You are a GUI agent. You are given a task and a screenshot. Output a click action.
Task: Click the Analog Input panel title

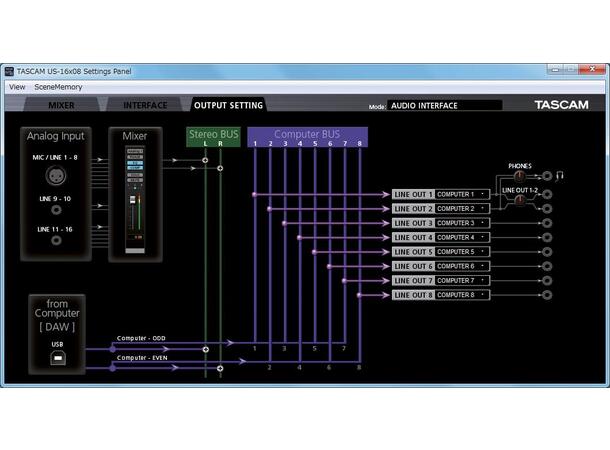(56, 136)
